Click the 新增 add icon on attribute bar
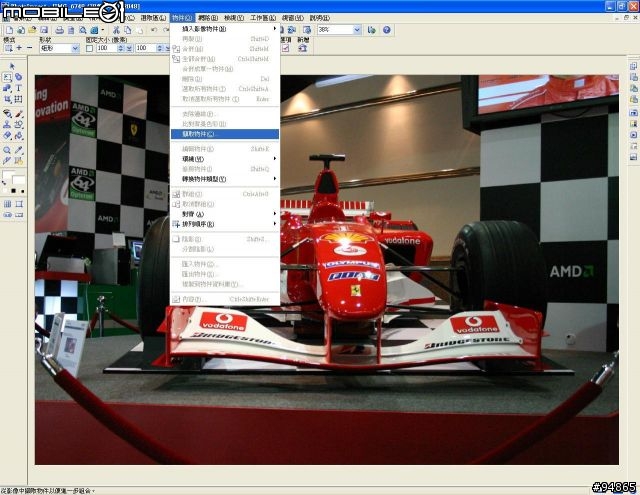 [302, 48]
